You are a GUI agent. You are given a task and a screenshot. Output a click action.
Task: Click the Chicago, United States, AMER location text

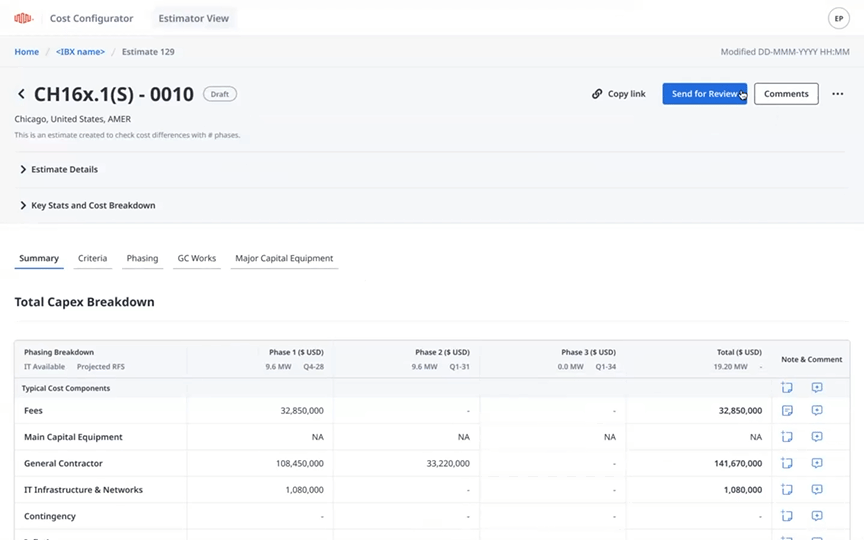(x=73, y=119)
